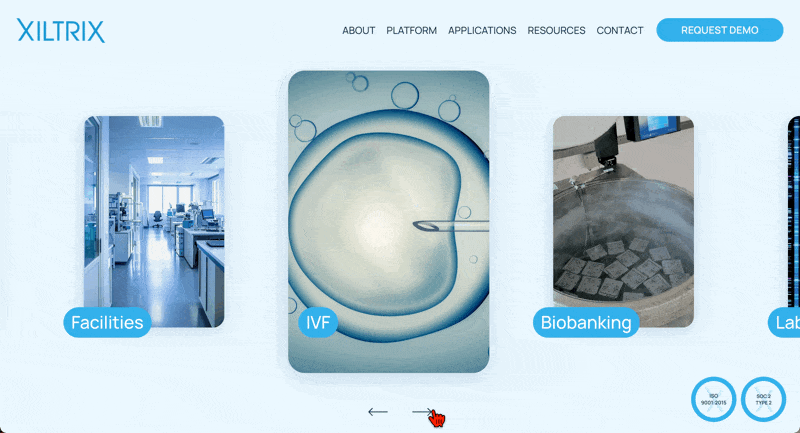
Task: Select the Biobanking label pill
Action: pos(586,322)
